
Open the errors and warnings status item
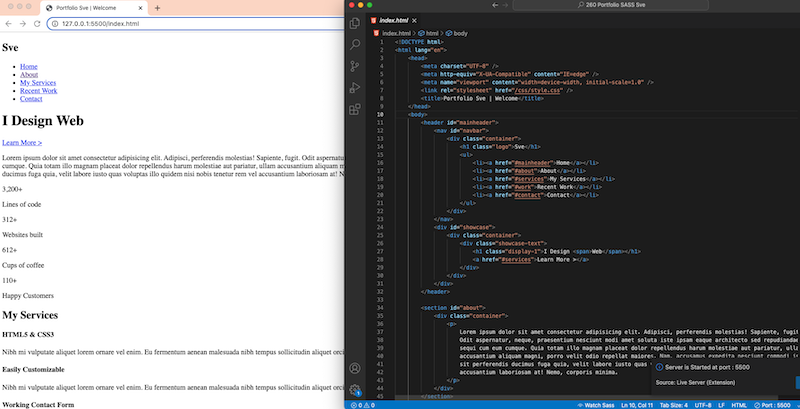(362, 405)
